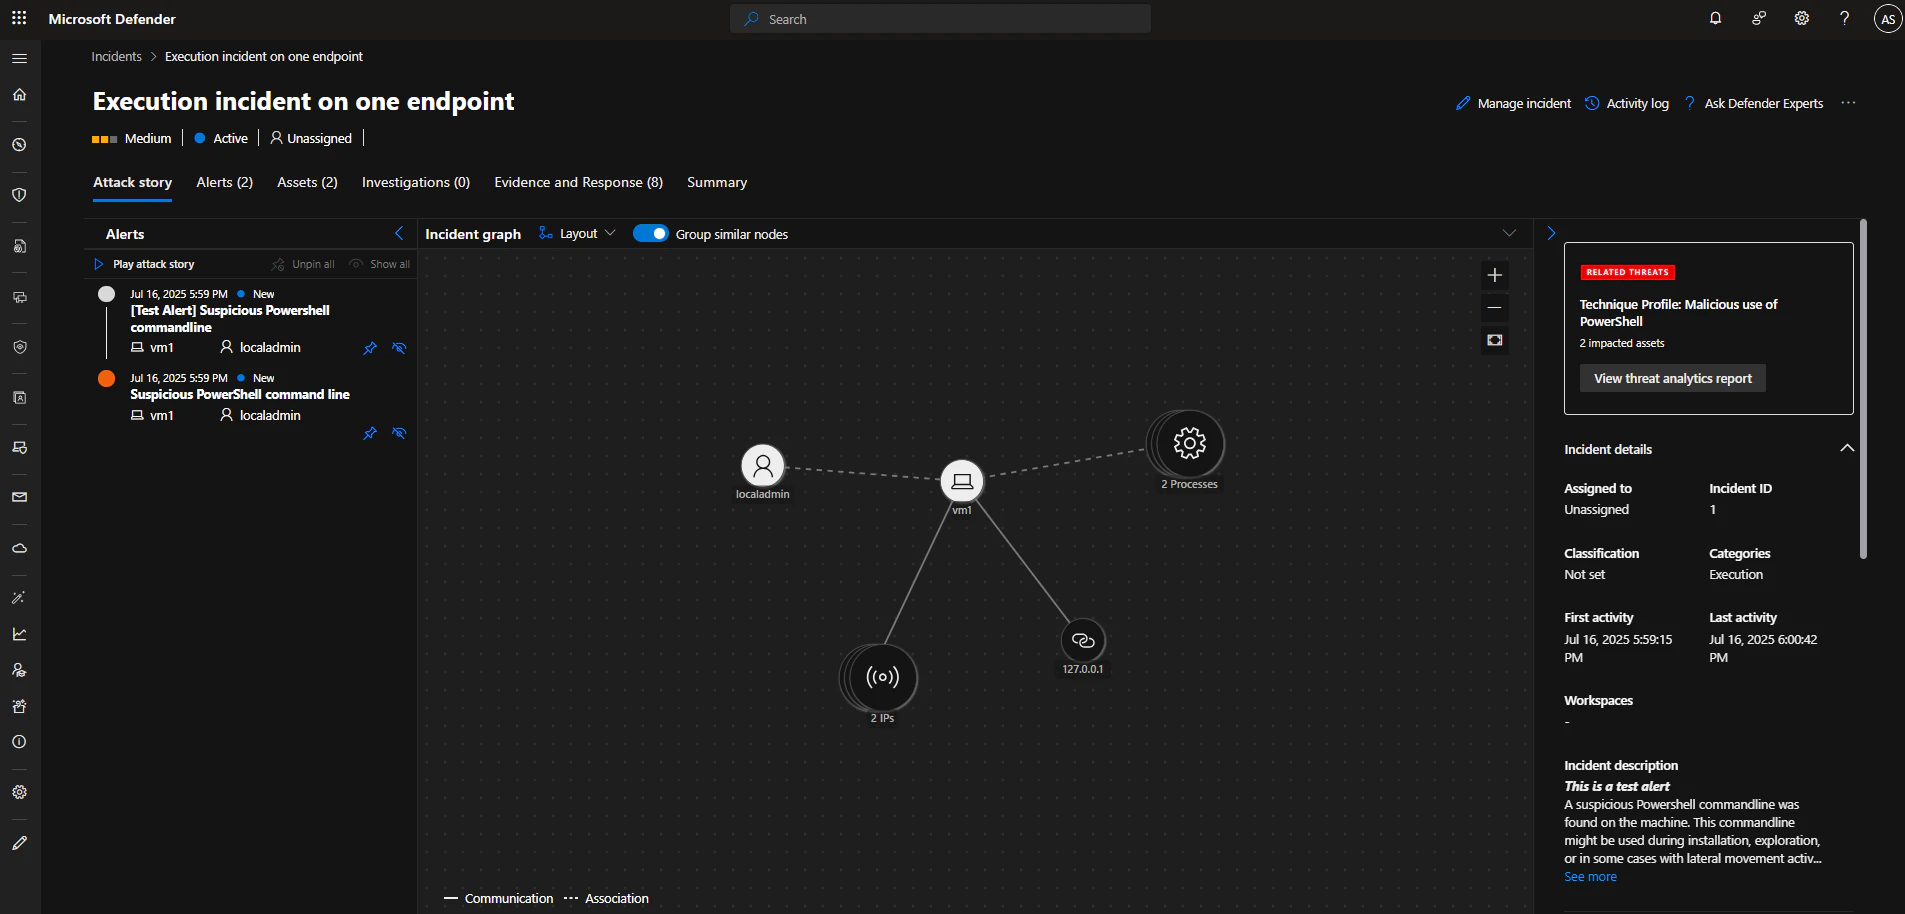
Task: Click the Unassigned owner label under title
Action: (311, 138)
